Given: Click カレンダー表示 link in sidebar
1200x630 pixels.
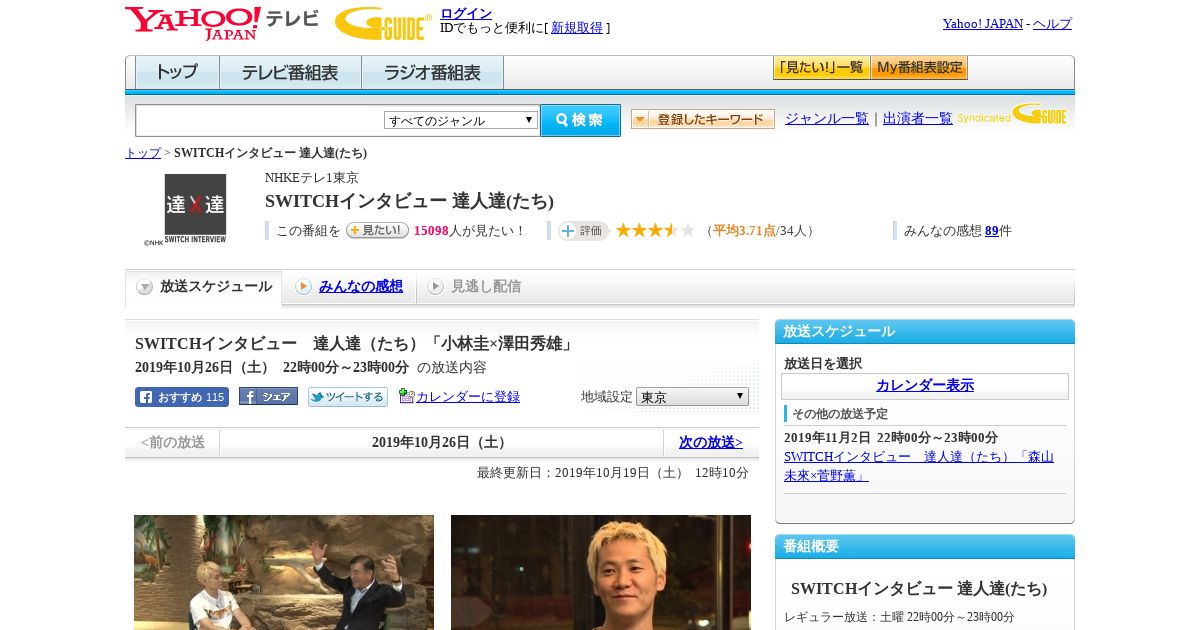Looking at the screenshot, I should 925,385.
